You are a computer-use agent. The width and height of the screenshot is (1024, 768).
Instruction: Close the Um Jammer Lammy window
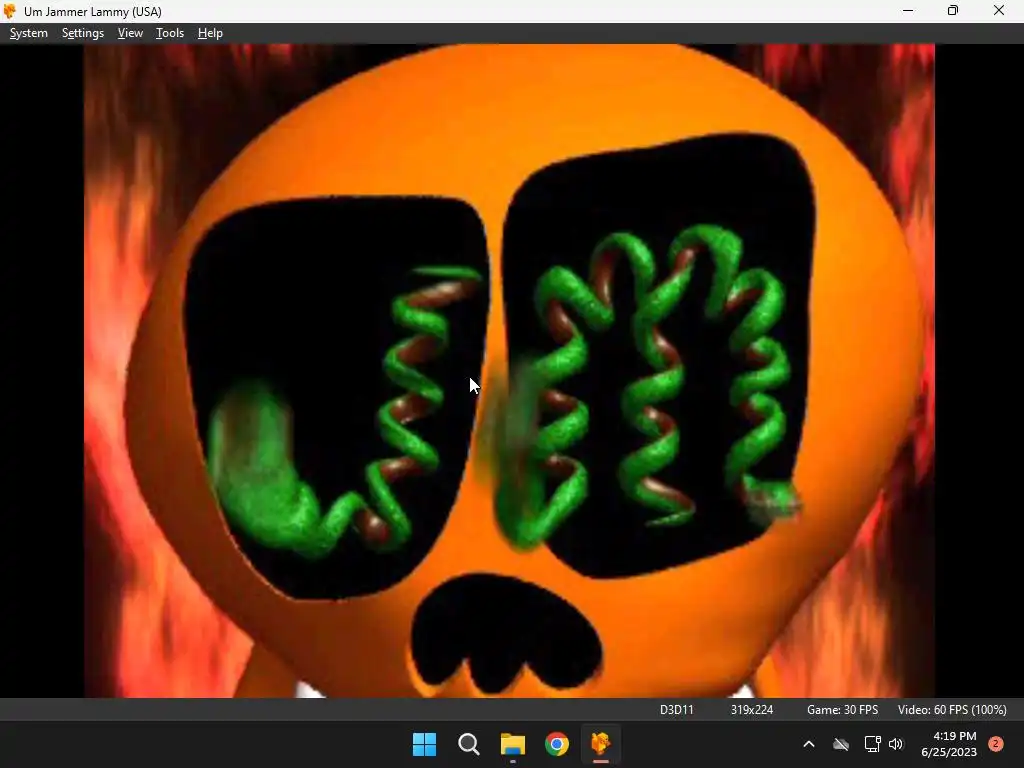tap(999, 11)
